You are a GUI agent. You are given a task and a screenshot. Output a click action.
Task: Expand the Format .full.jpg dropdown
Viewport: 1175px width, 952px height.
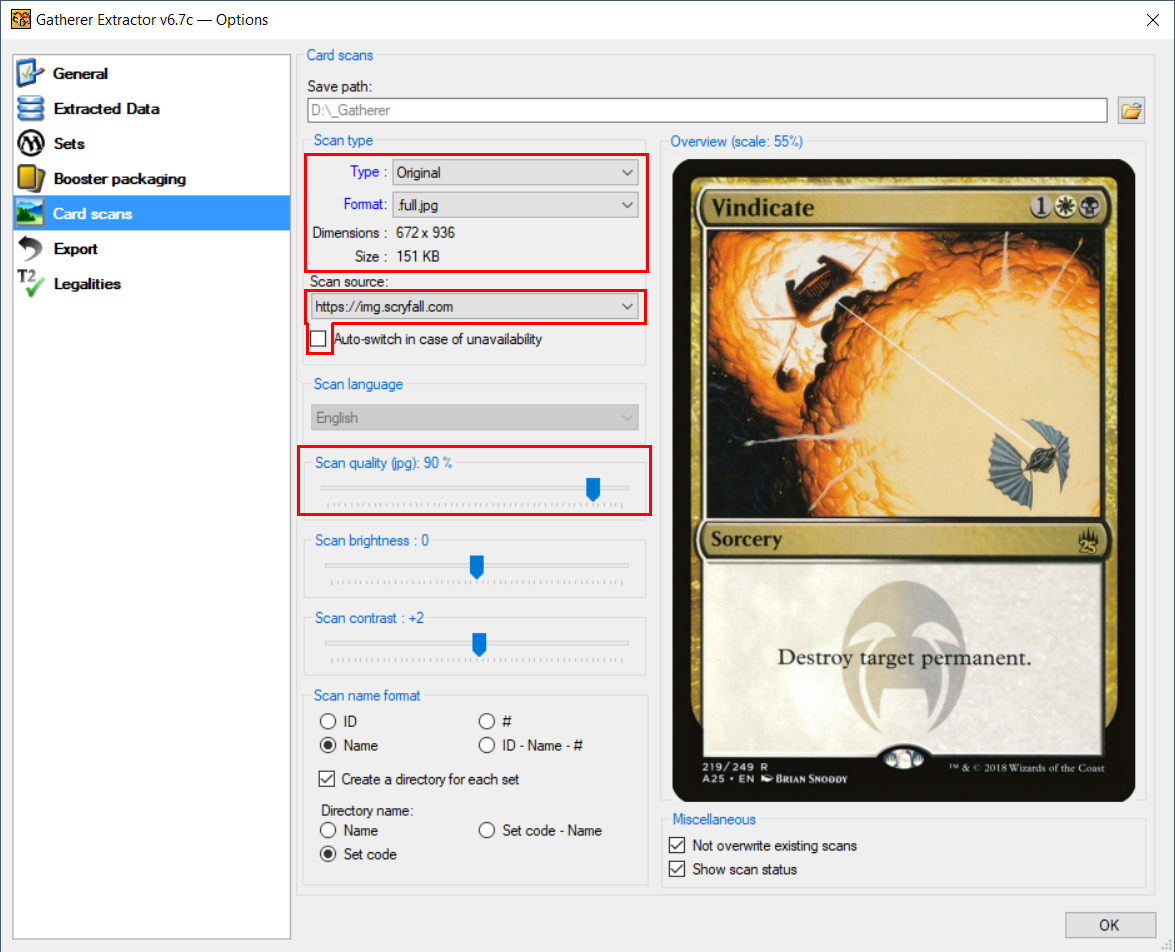point(515,204)
